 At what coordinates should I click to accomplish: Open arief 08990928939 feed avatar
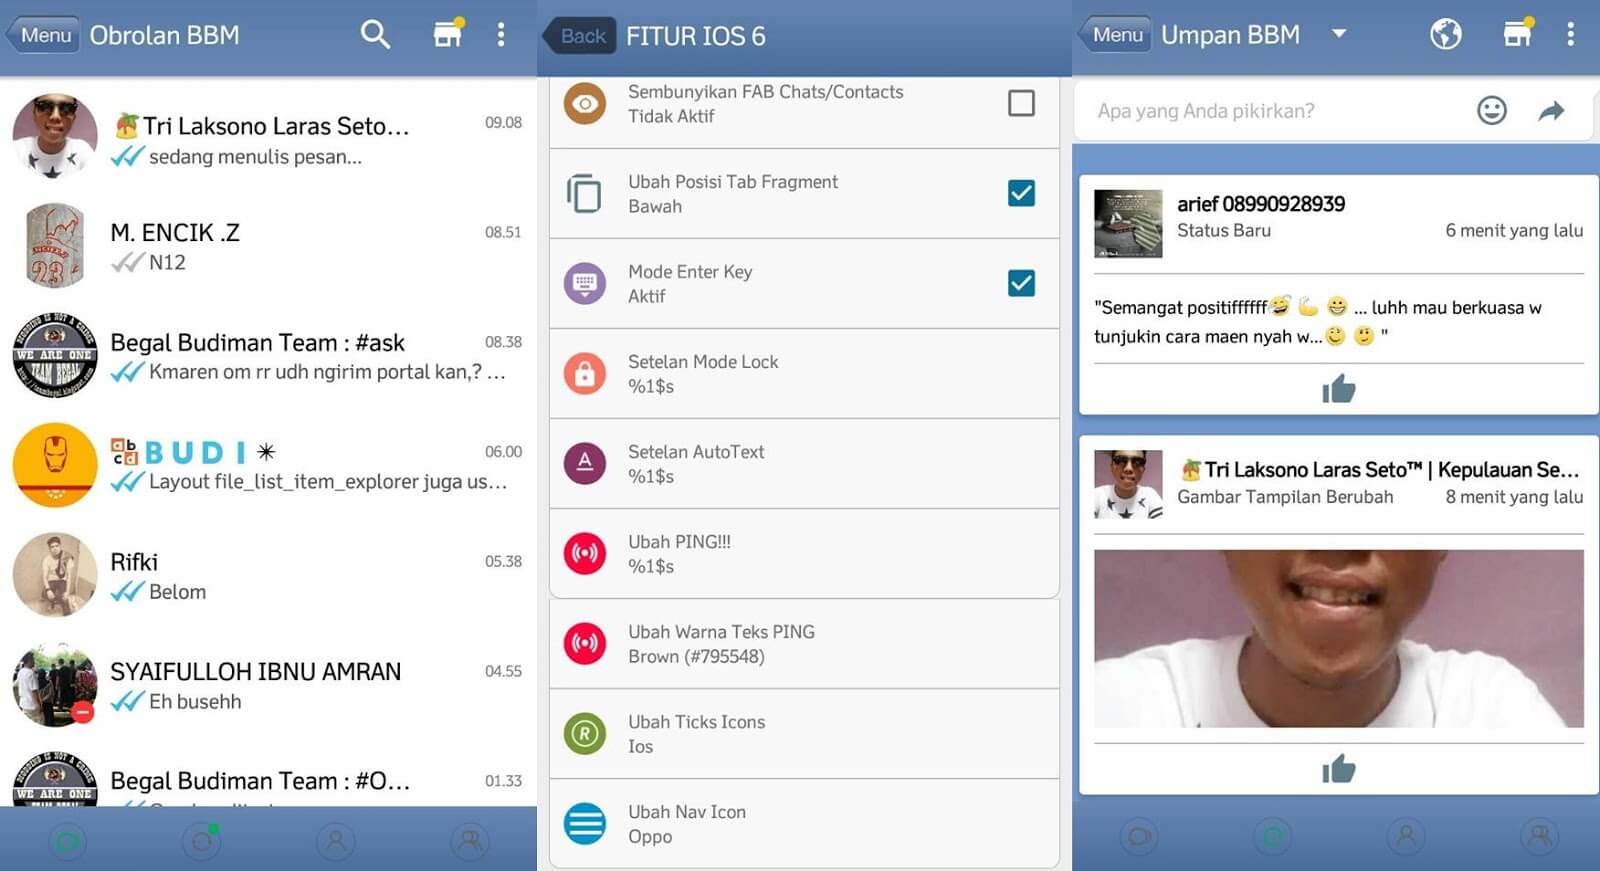point(1128,224)
